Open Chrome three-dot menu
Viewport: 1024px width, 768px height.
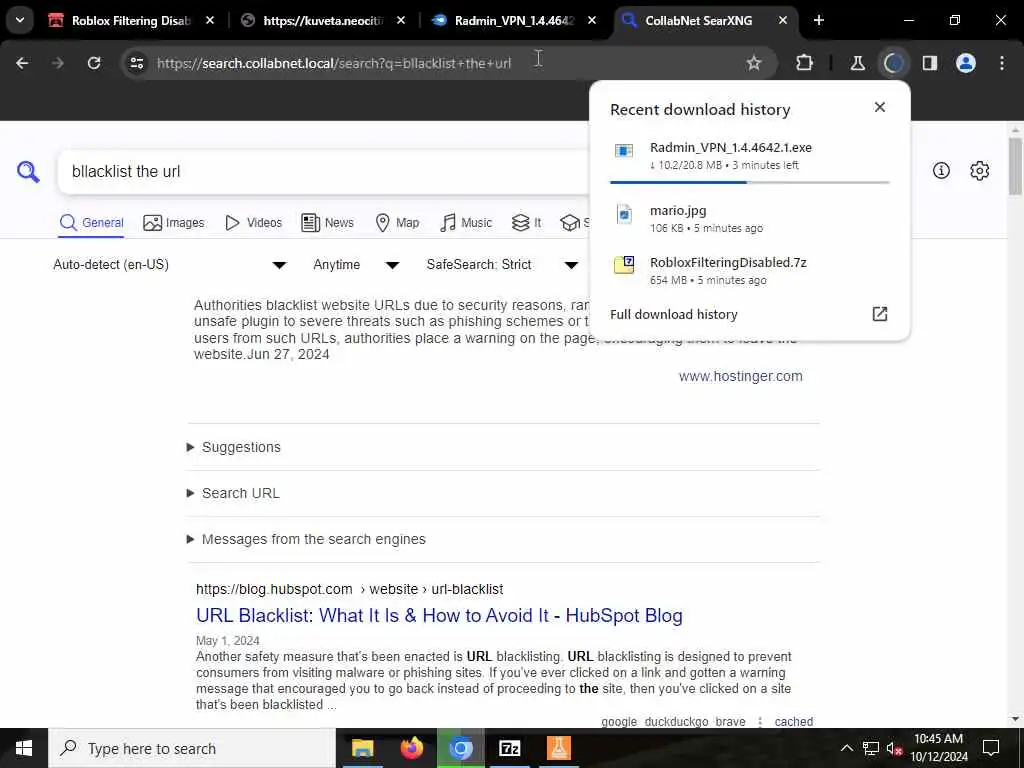click(1002, 63)
